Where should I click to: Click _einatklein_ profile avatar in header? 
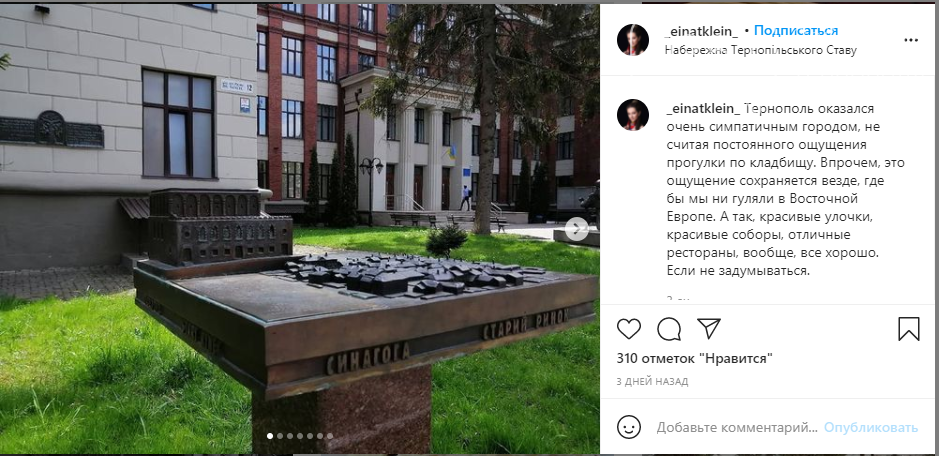pos(633,40)
